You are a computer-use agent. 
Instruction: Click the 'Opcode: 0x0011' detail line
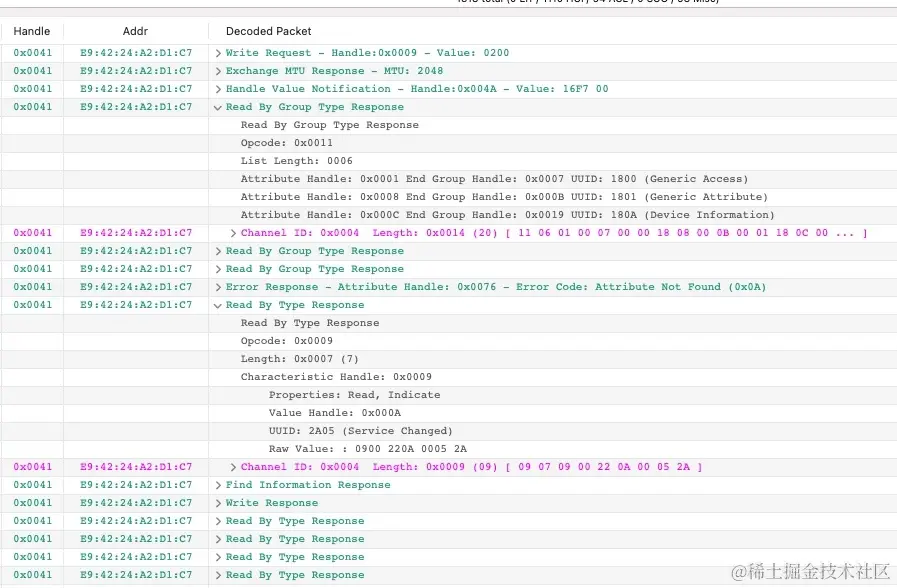pos(286,142)
